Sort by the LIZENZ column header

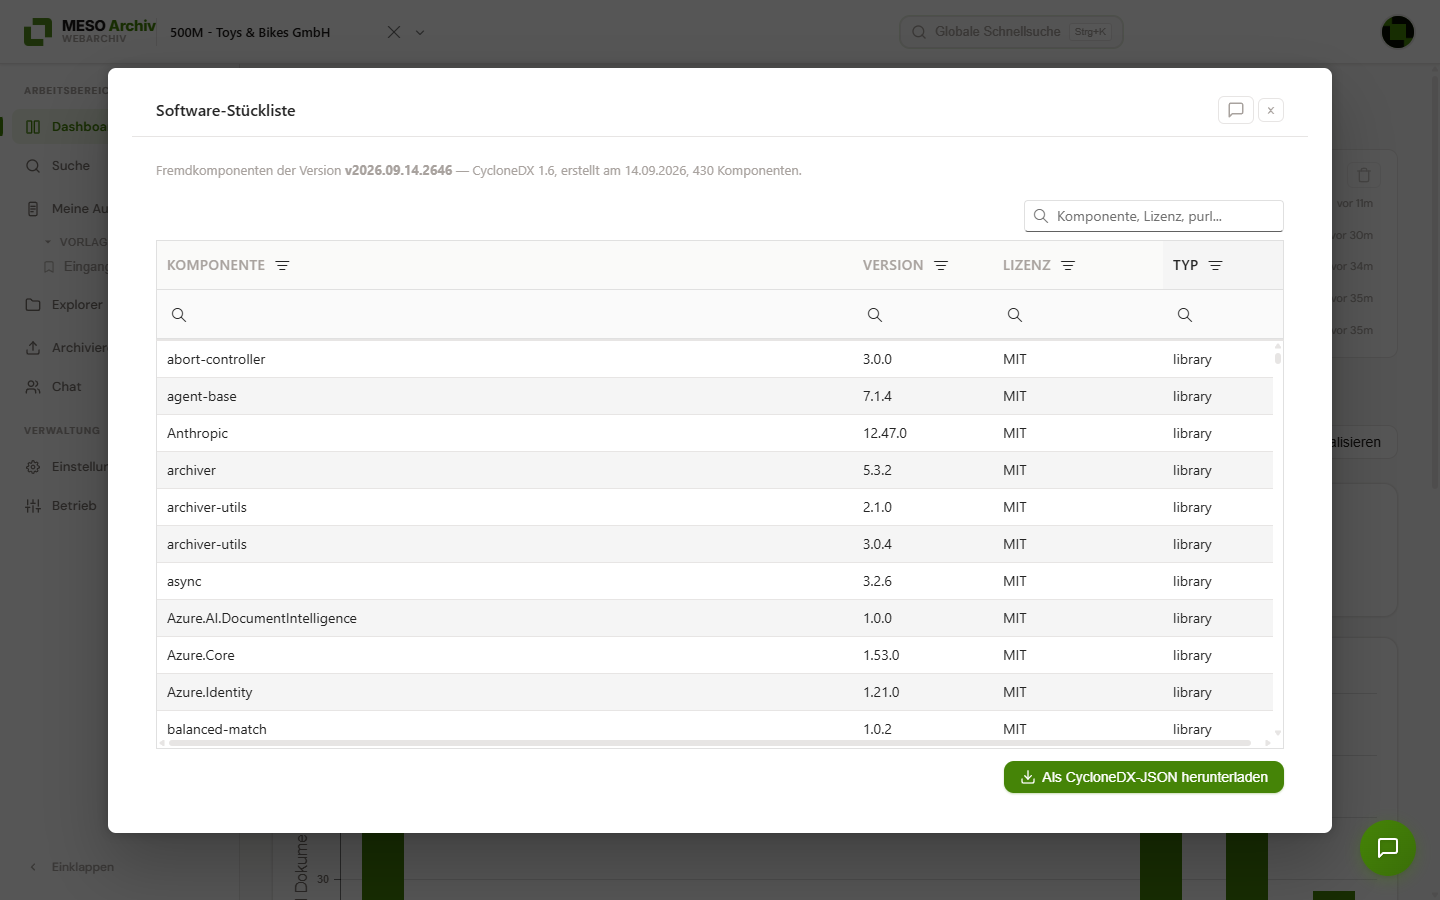1027,265
